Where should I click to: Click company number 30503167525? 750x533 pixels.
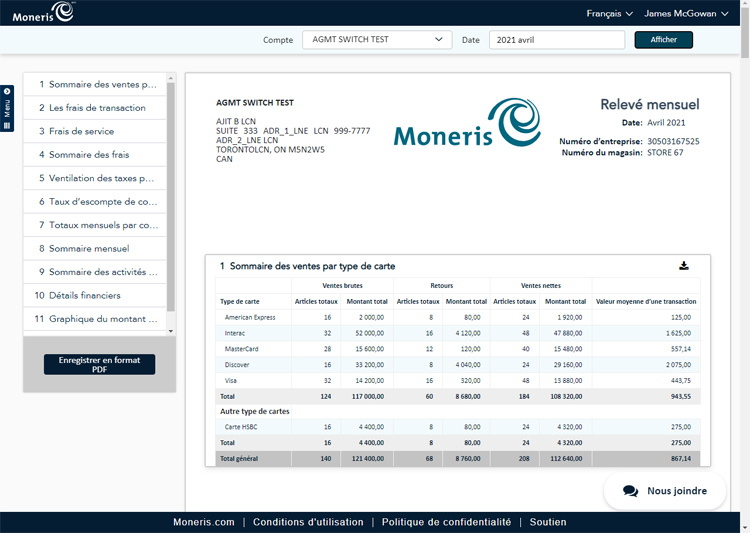point(673,141)
